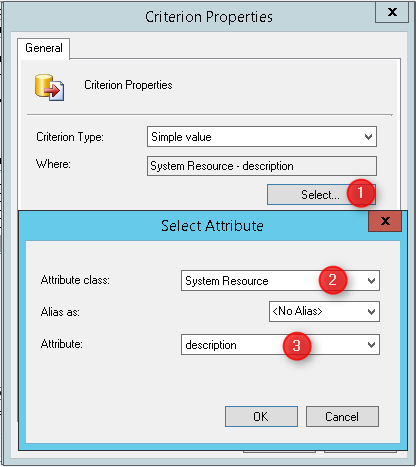Click the Select Attribute title bar

coord(213,226)
